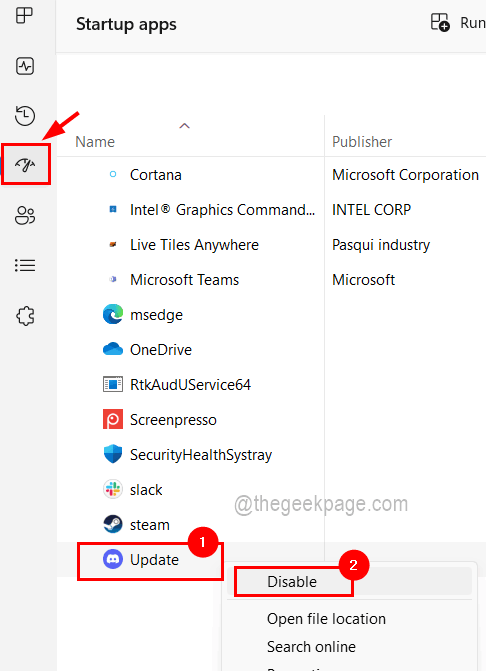
Task: Select the slack row name
Action: 146,490
